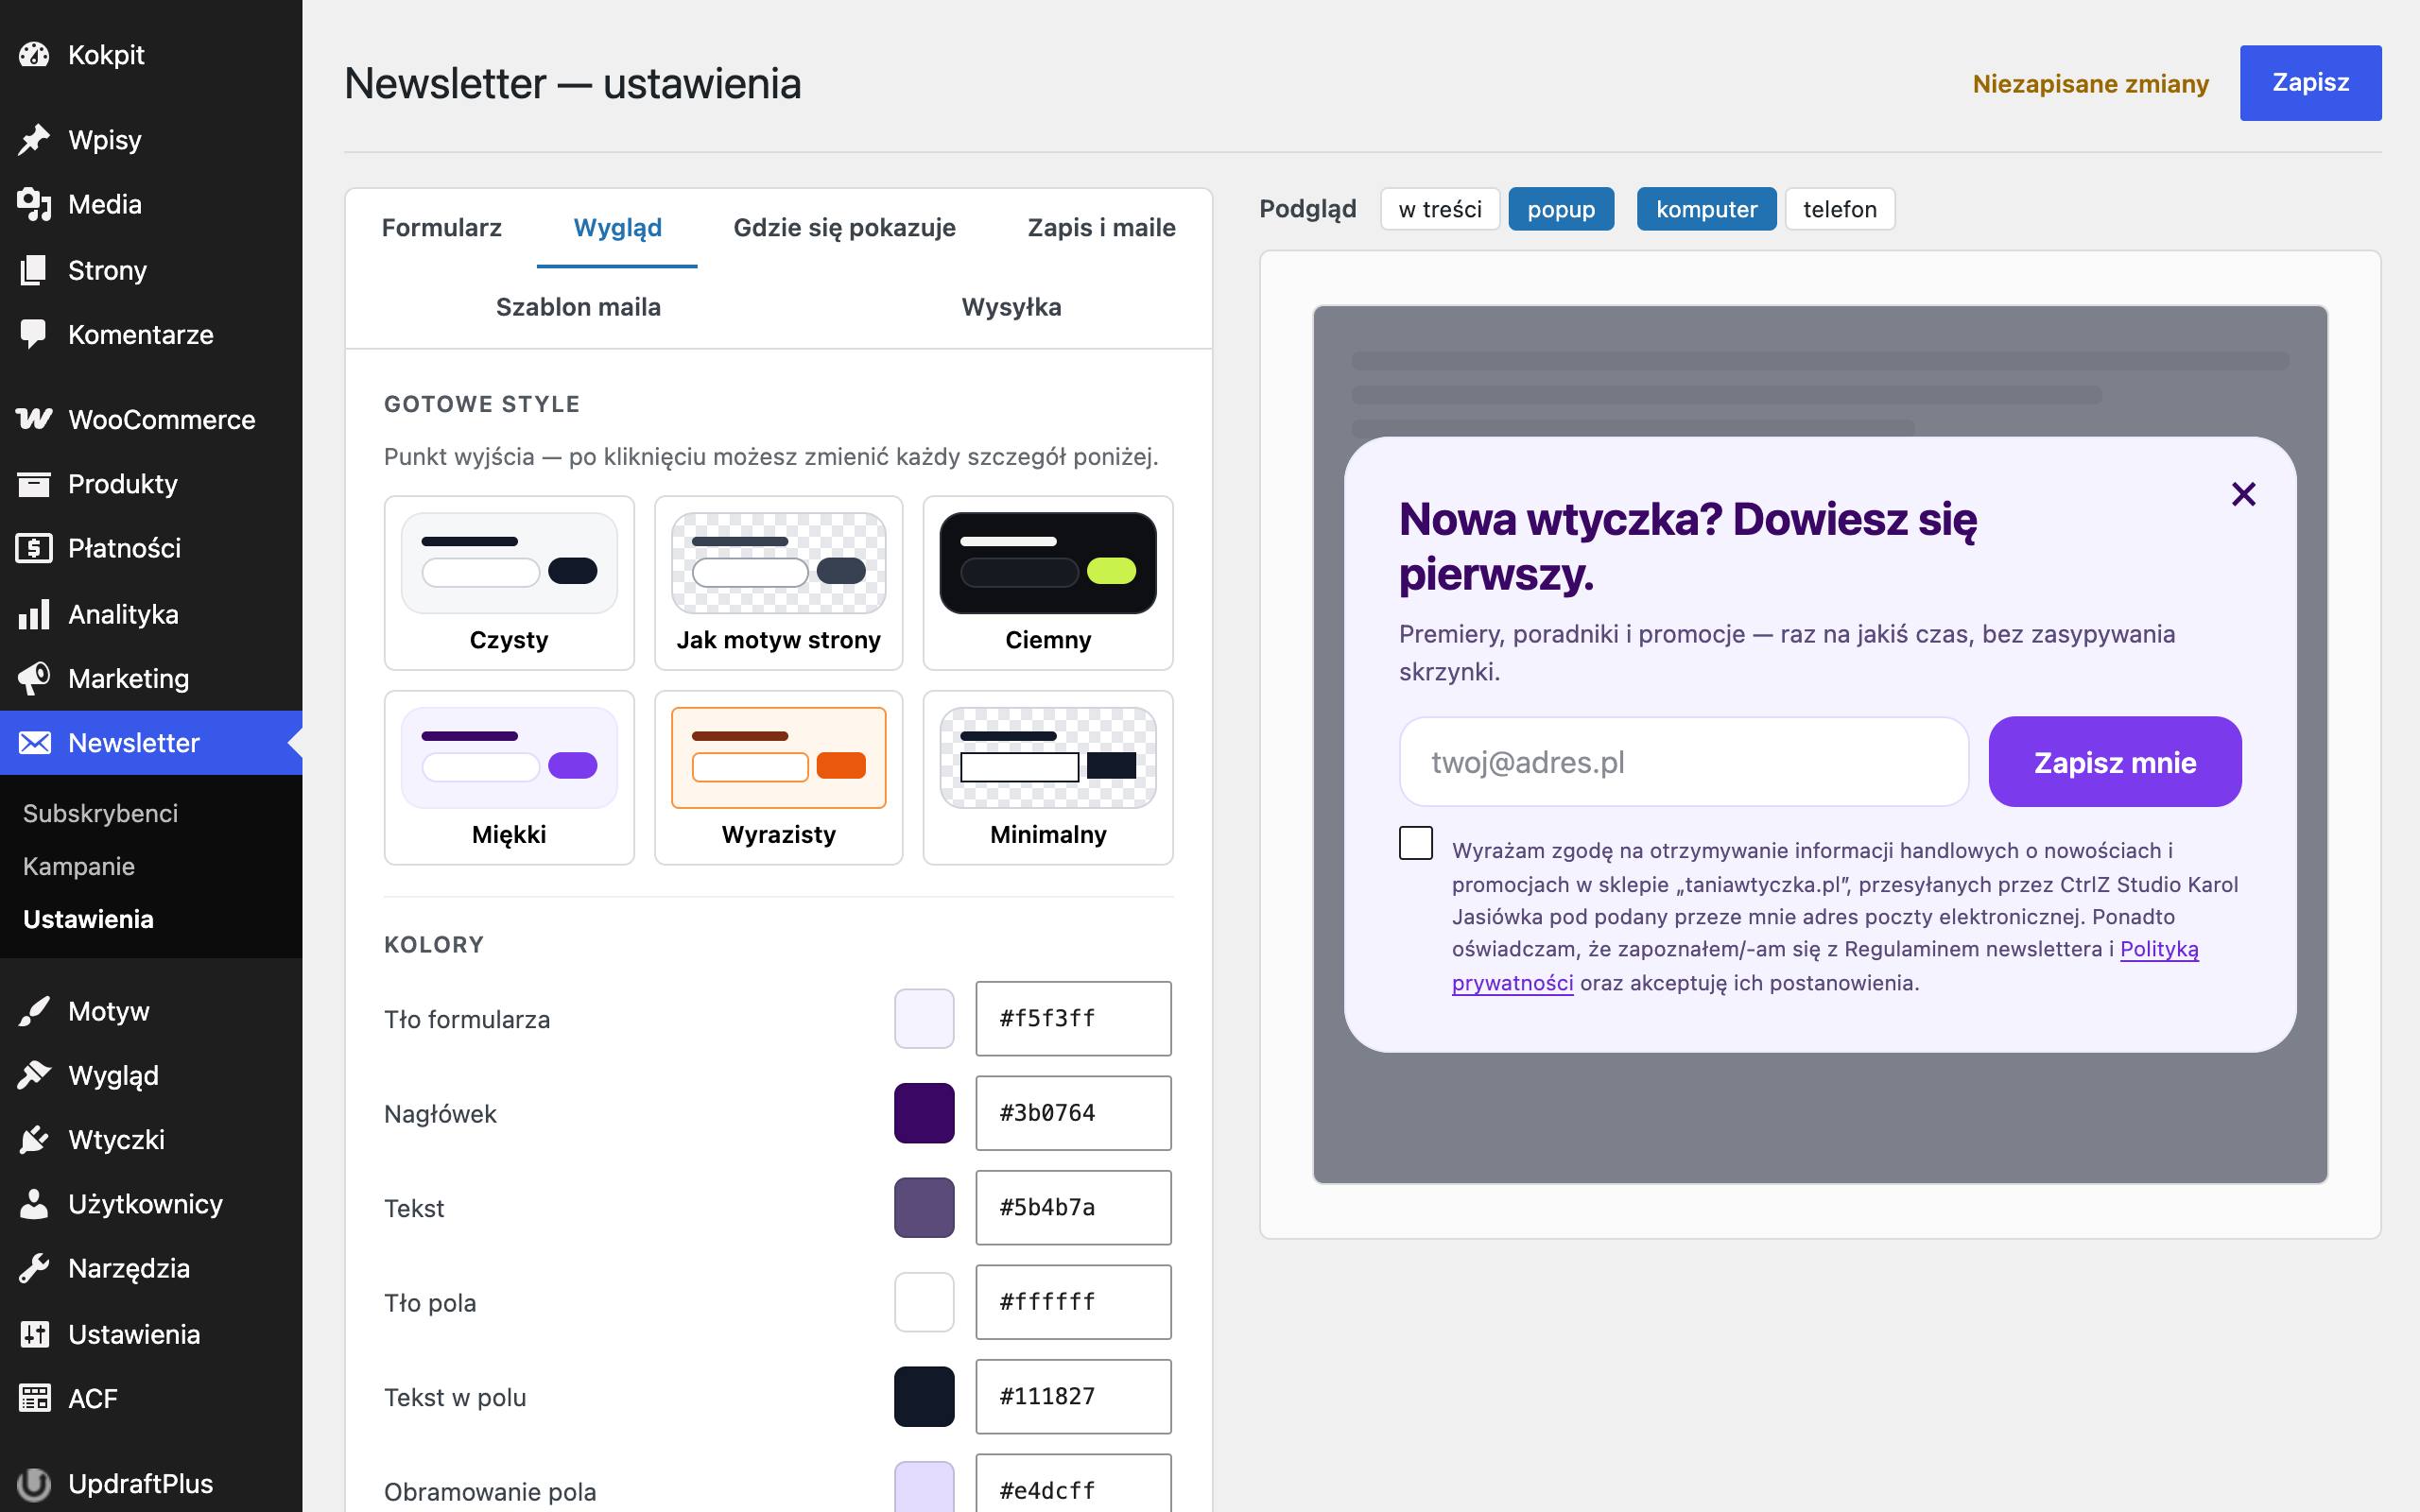Image resolution: width=2420 pixels, height=1512 pixels.
Task: Tick the consent checkbox in popup preview
Action: pos(1415,843)
